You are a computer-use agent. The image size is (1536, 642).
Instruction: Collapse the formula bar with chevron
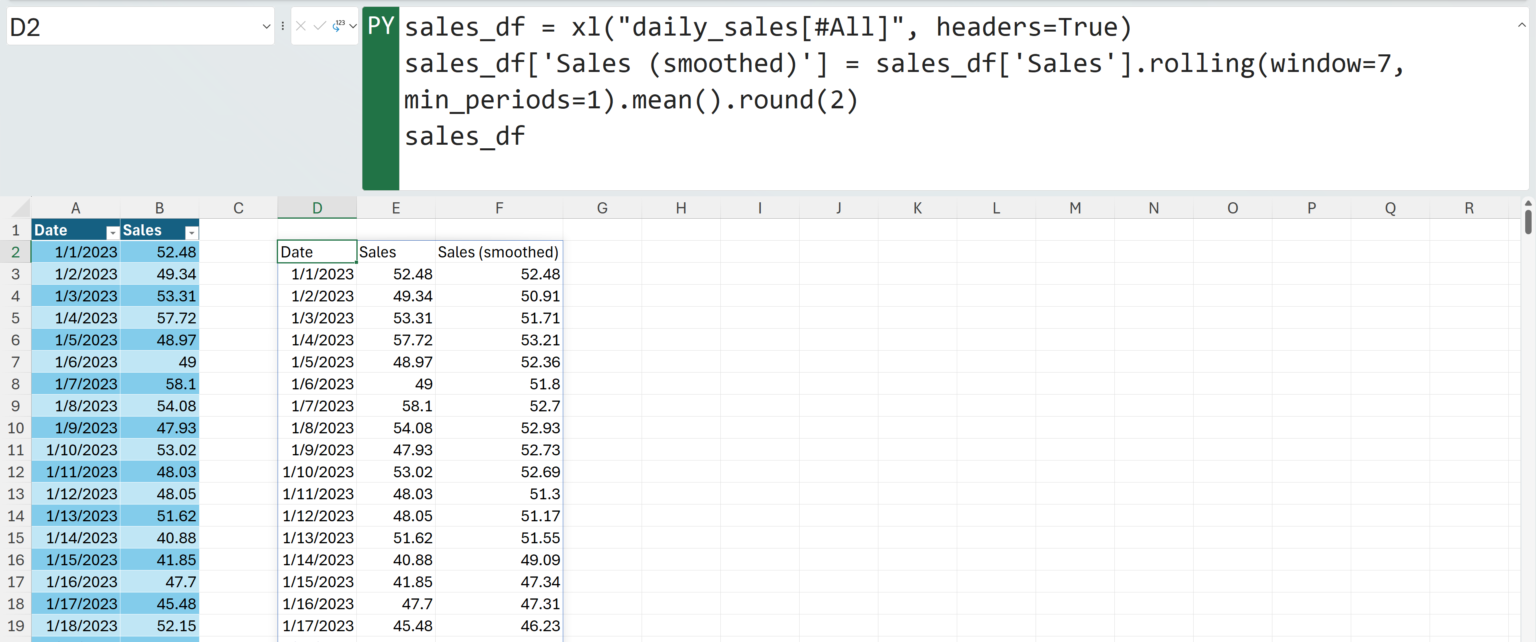coord(1521,22)
